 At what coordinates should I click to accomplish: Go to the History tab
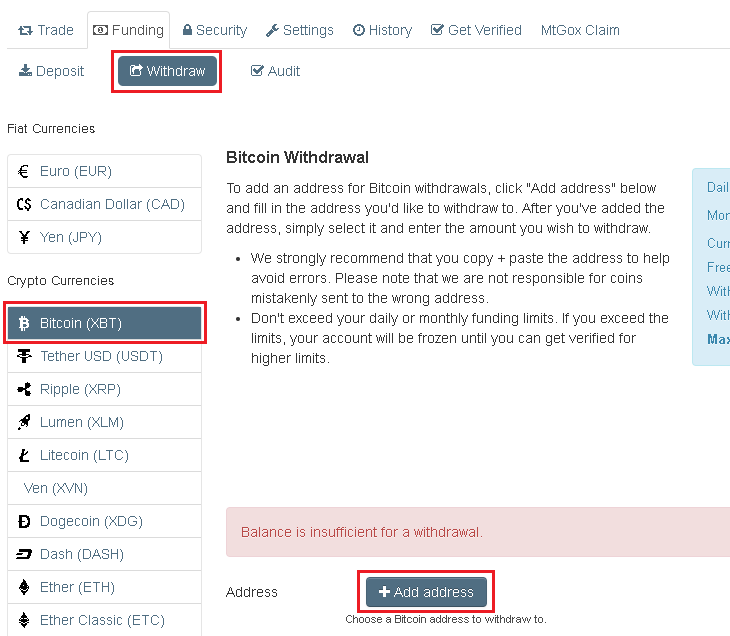(x=382, y=30)
